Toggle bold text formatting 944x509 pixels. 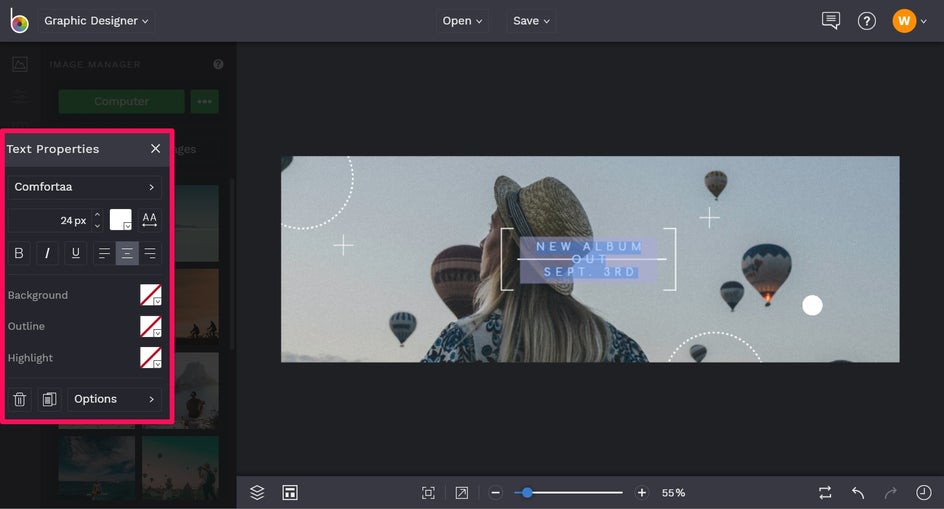click(19, 253)
